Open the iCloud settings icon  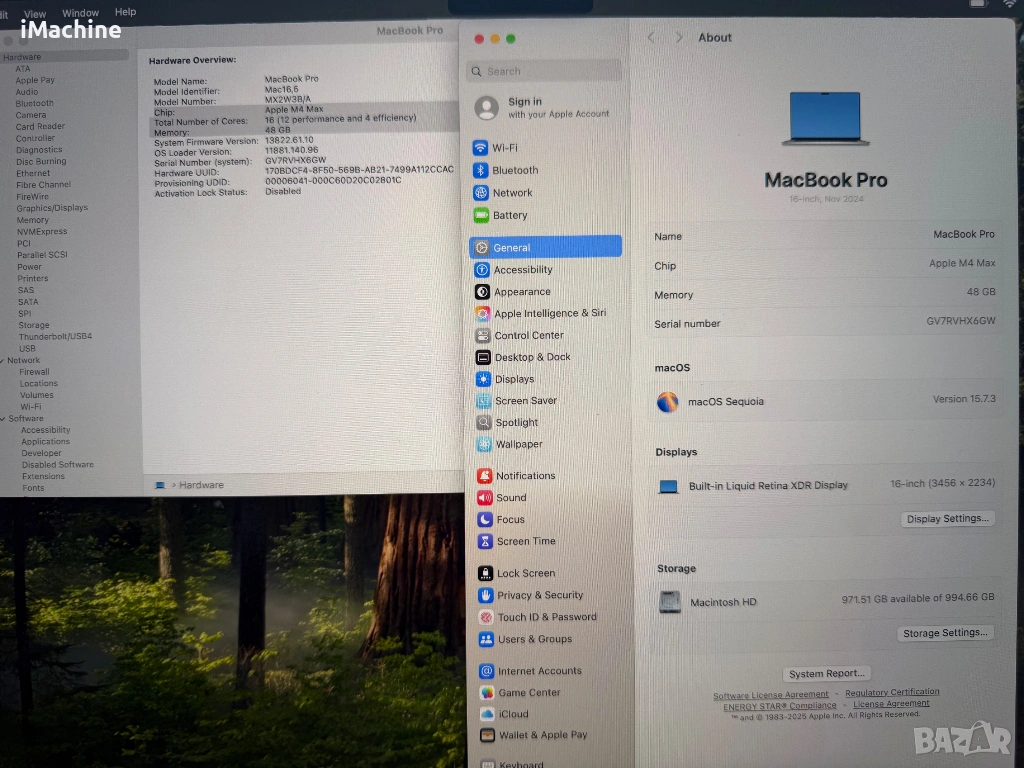click(486, 714)
